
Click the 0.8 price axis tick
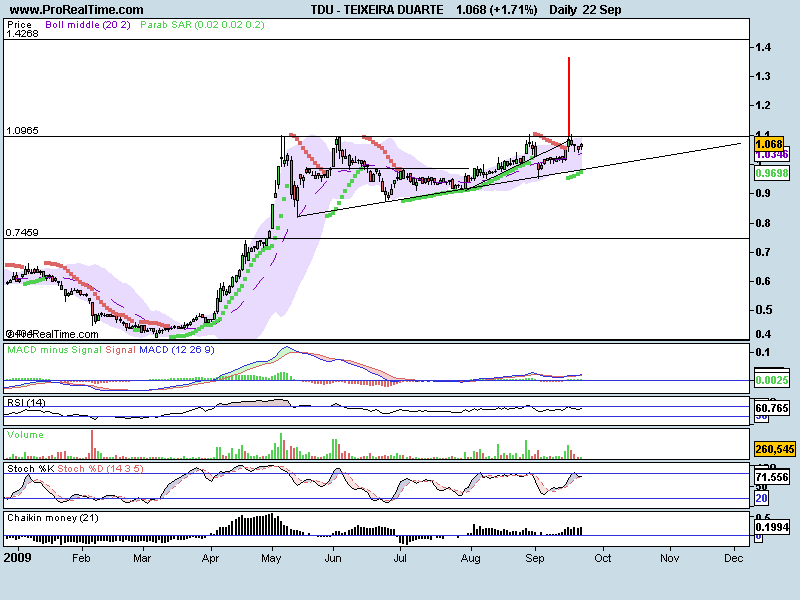click(x=763, y=223)
